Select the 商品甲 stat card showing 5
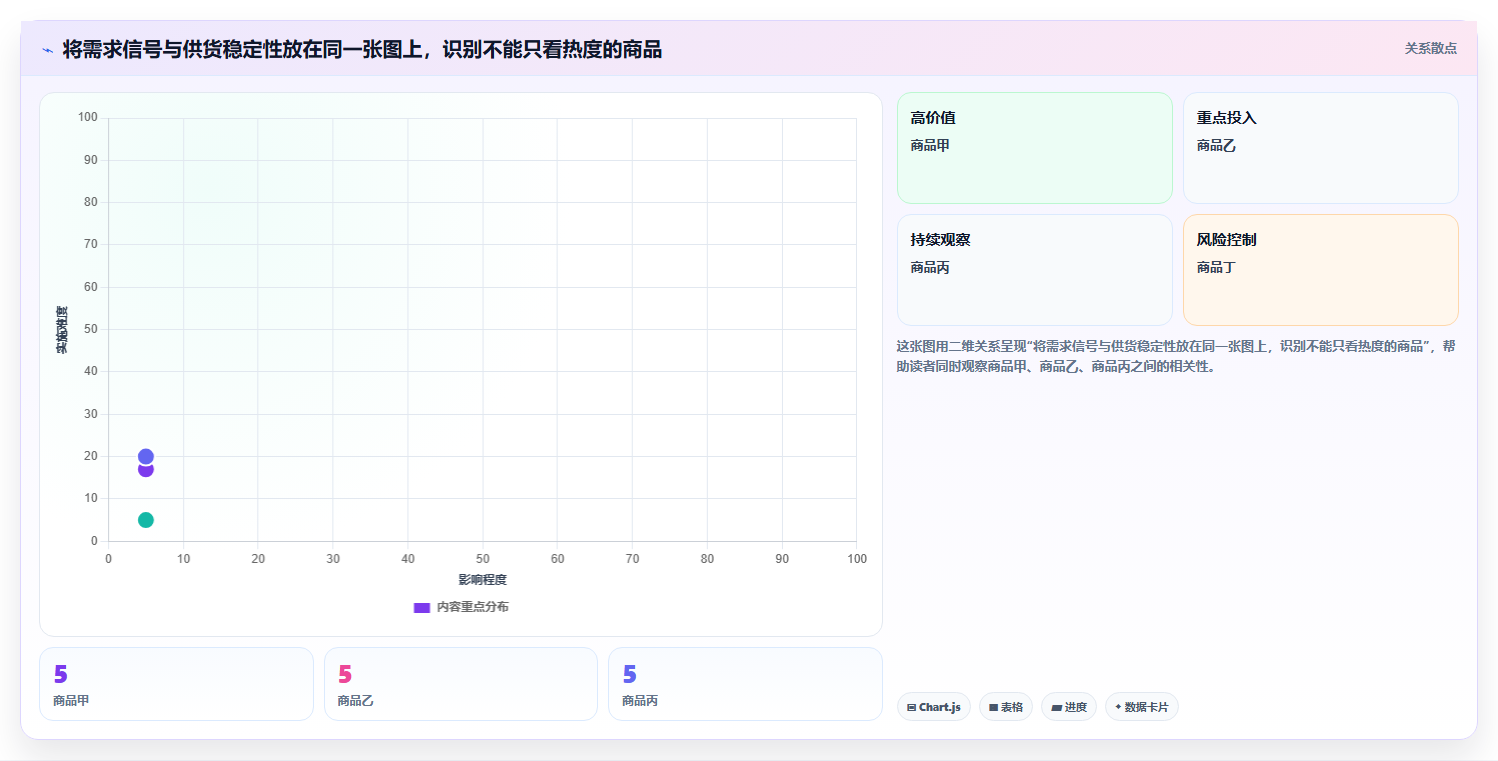 click(x=176, y=684)
